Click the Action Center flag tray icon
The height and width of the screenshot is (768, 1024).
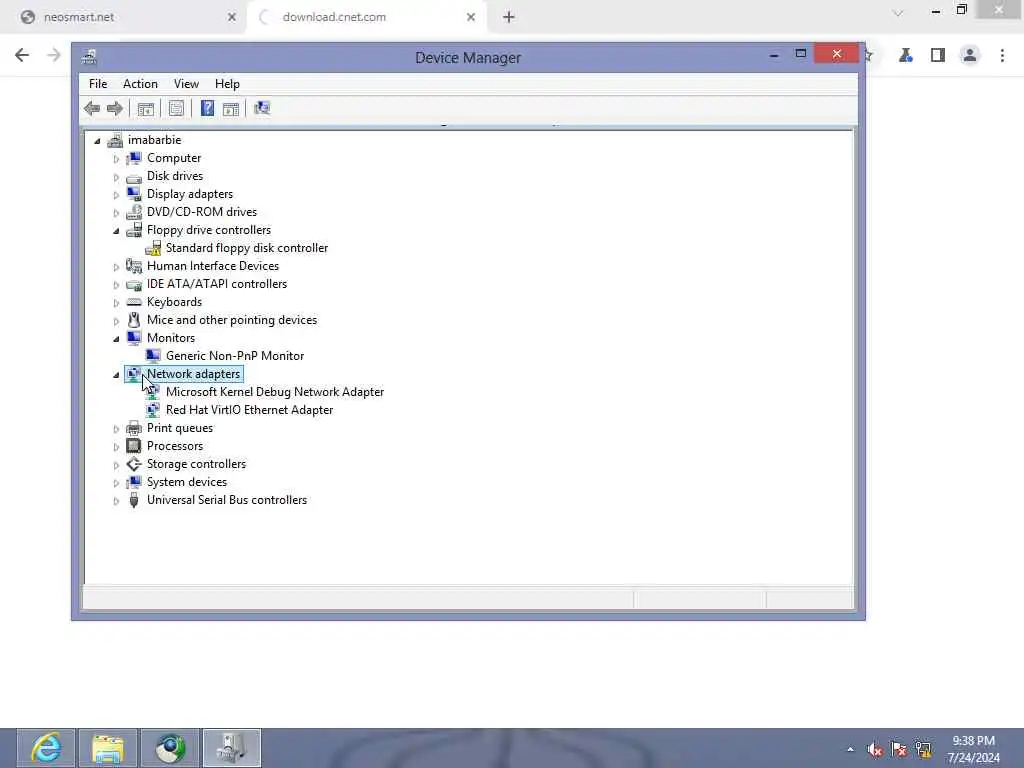click(899, 750)
